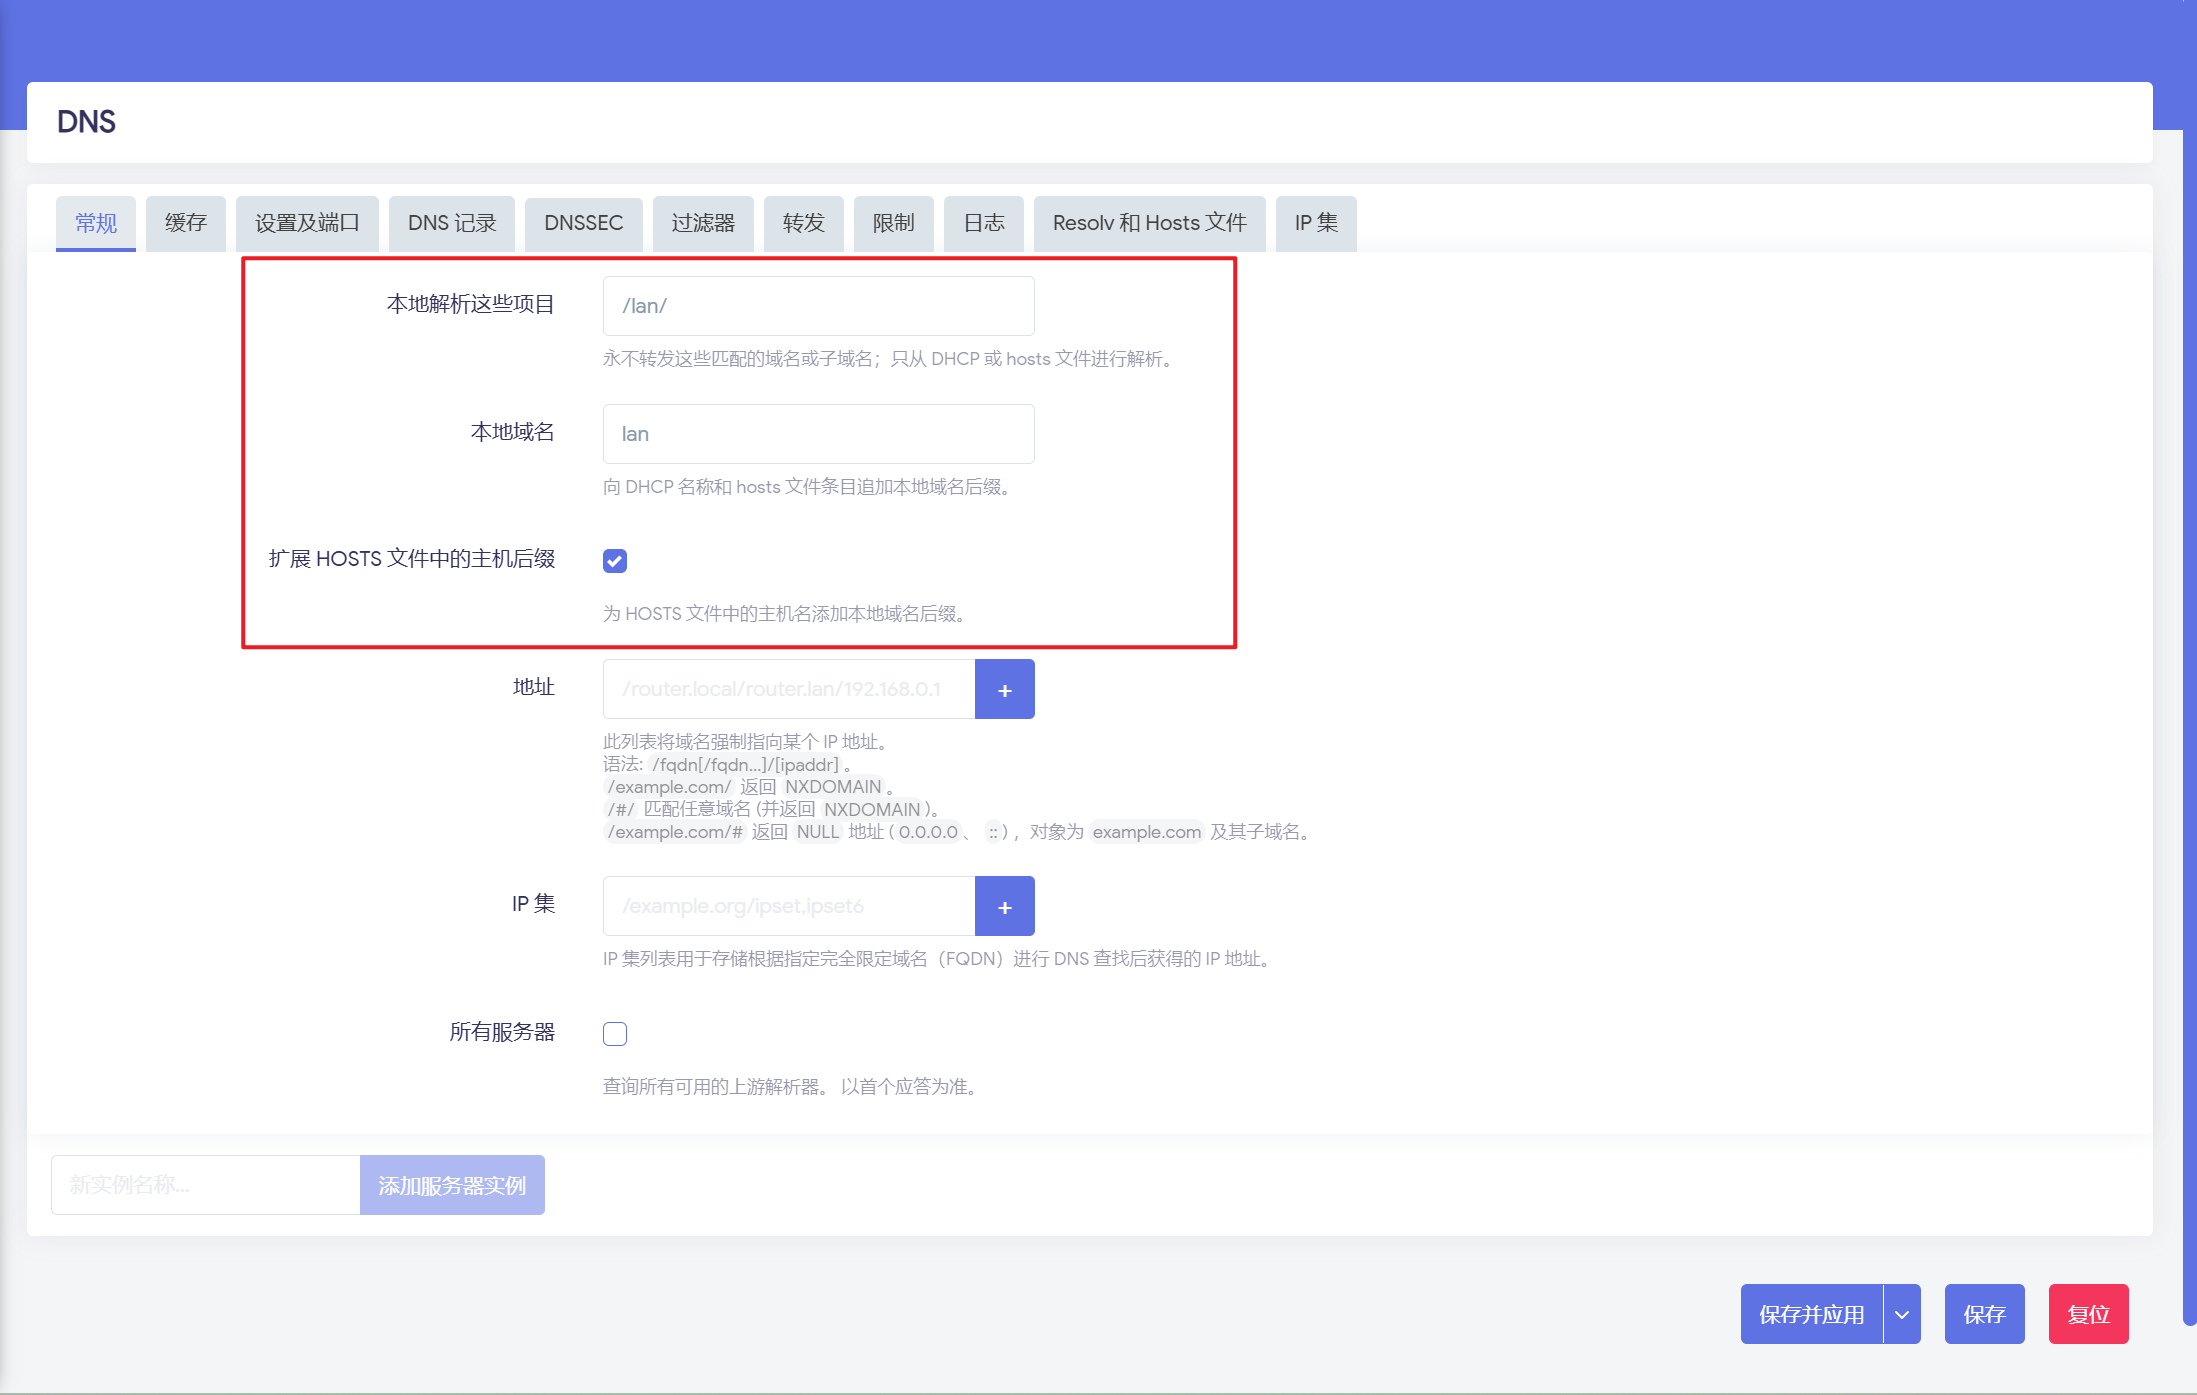Click the blue 保存 button
The width and height of the screenshot is (2197, 1395).
coord(1984,1314)
